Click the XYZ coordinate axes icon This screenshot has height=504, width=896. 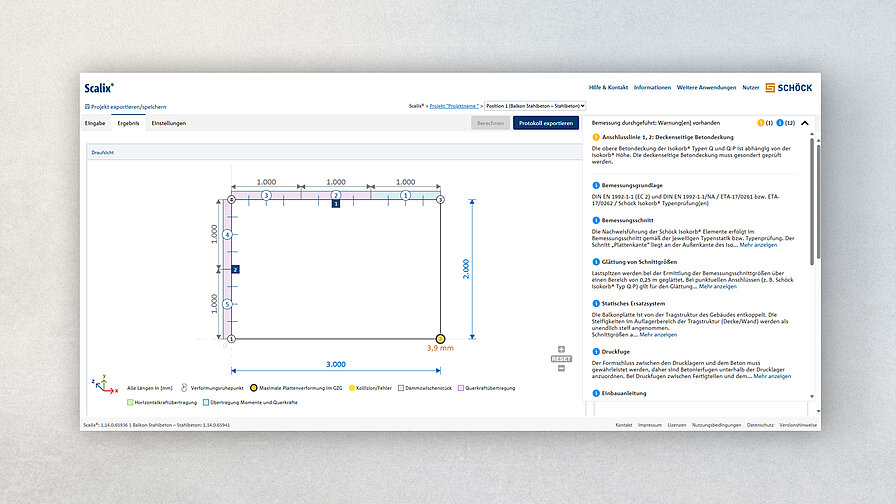(100, 383)
